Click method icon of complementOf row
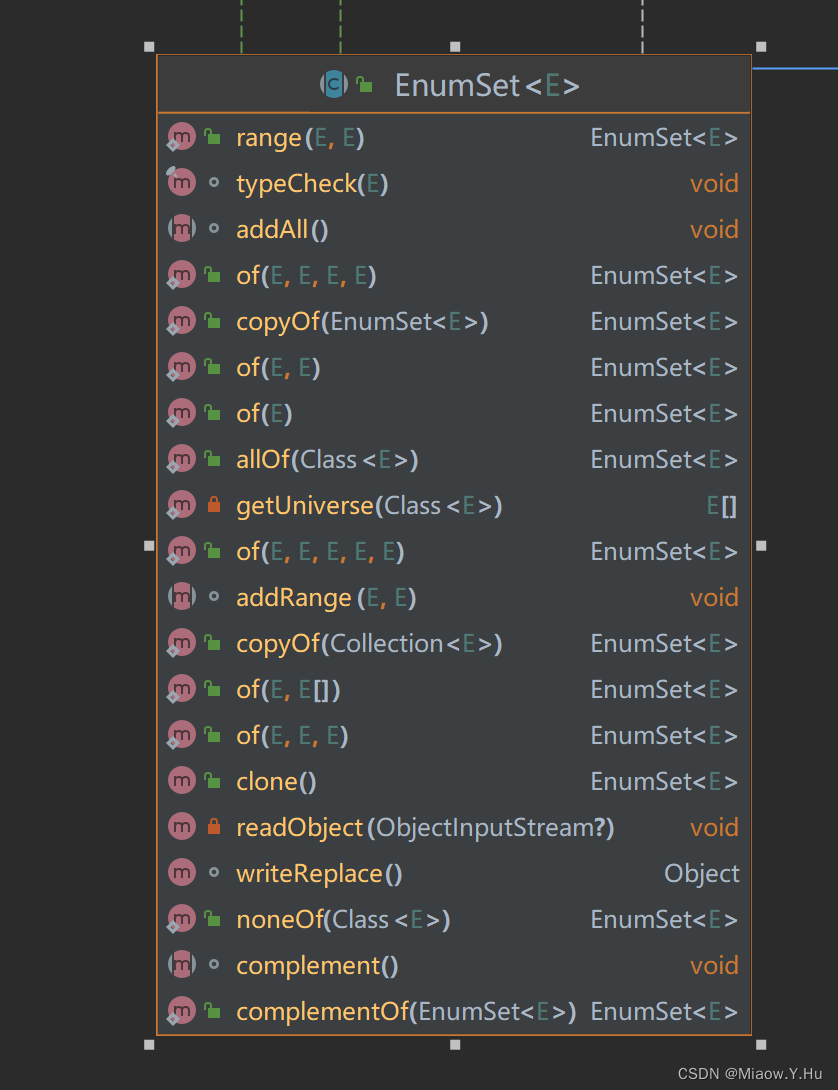Image resolution: width=838 pixels, height=1090 pixels. (x=182, y=1011)
